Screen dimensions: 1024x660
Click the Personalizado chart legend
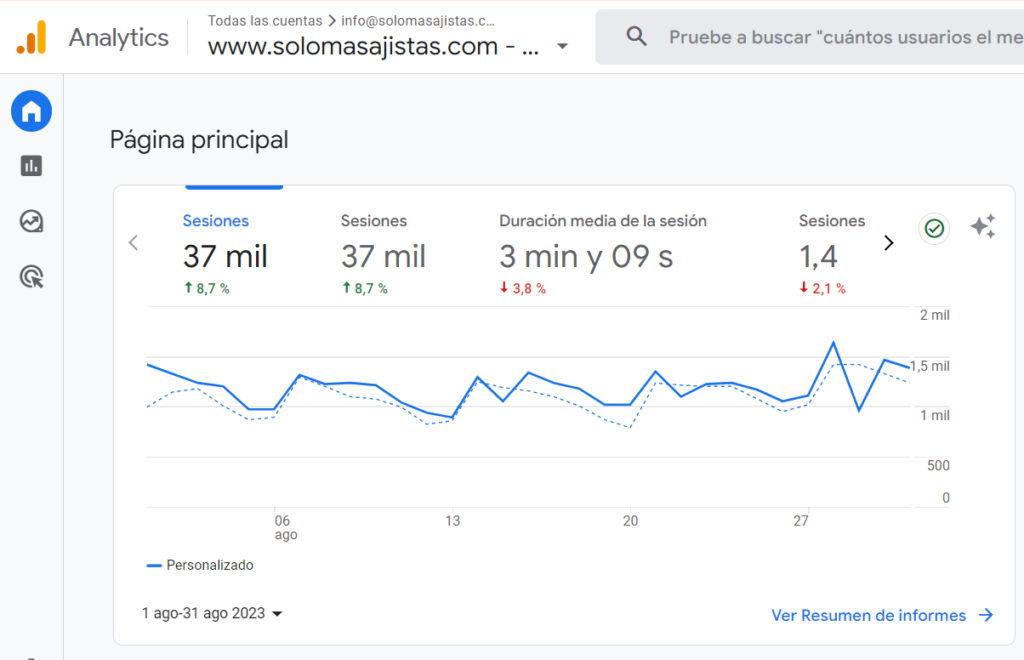tap(200, 565)
